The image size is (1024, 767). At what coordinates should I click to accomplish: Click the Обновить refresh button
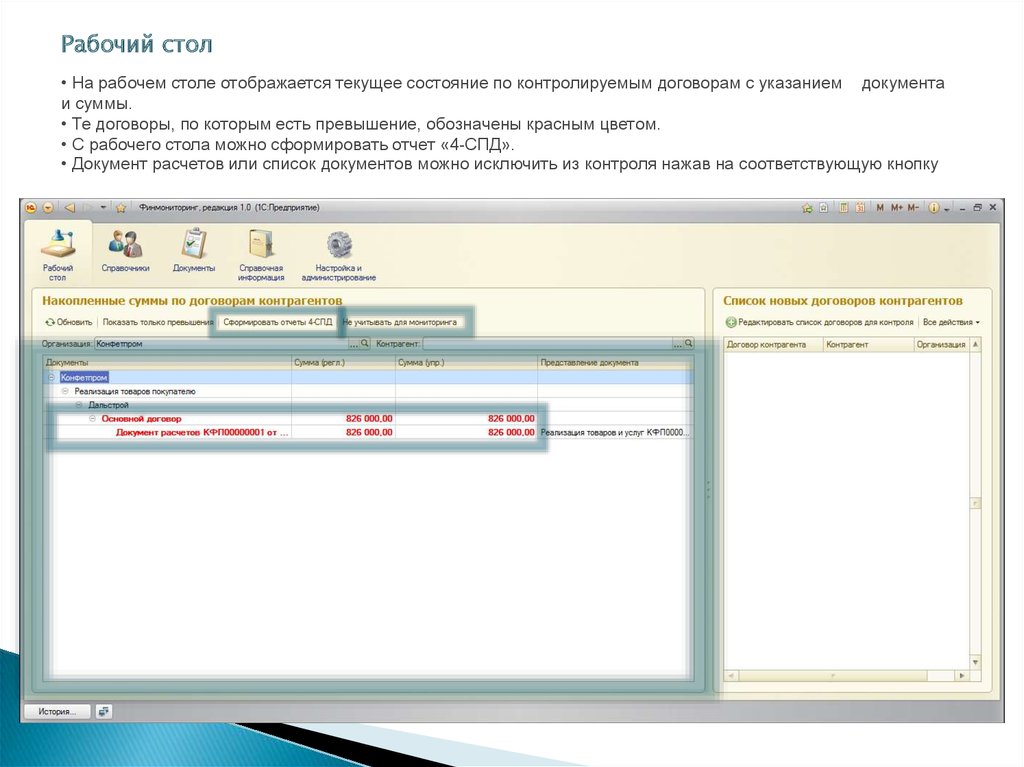[x=68, y=323]
